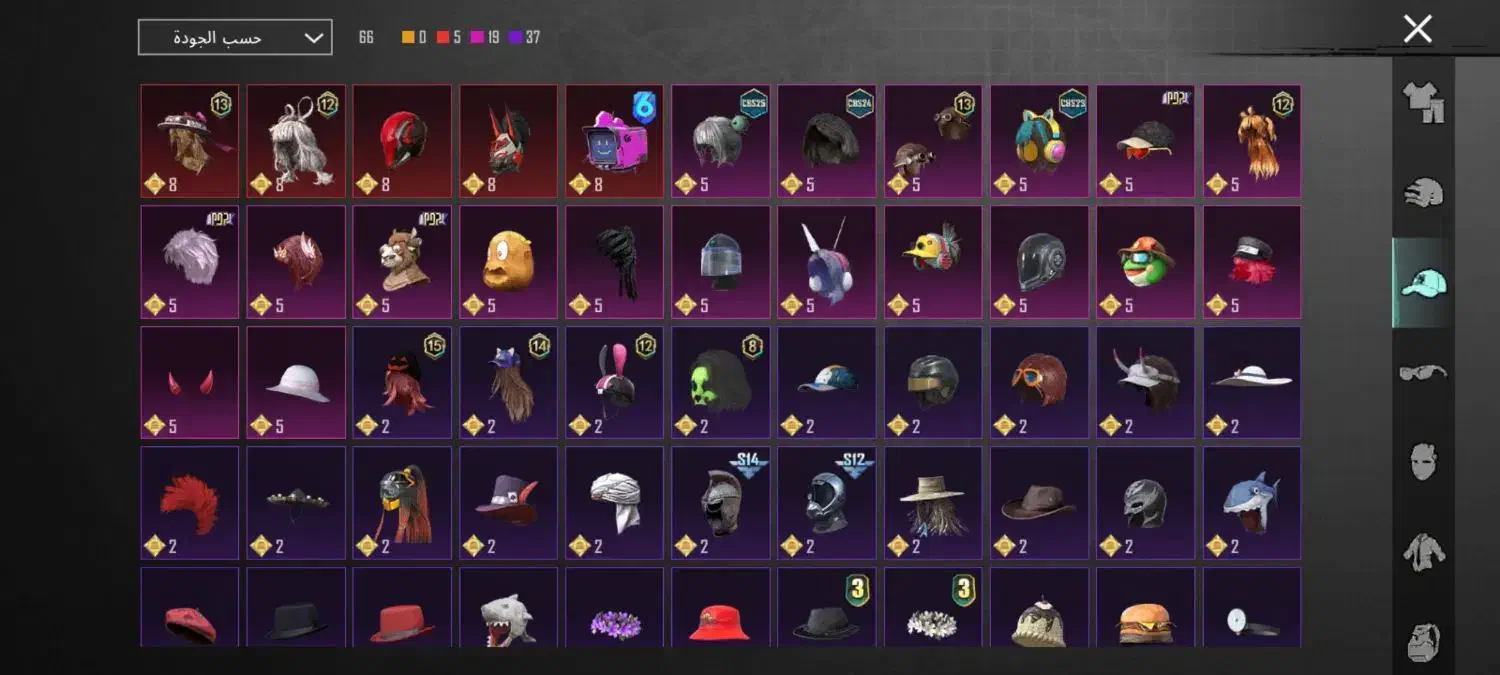Select the helmet category in sidebar

1424,192
